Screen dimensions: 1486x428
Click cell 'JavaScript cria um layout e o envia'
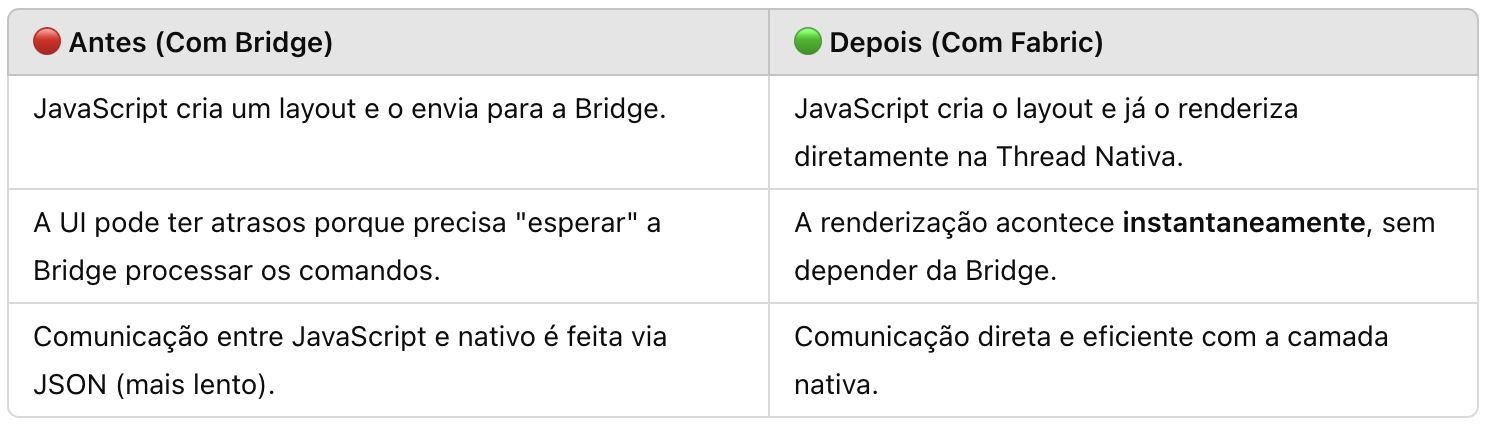(388, 132)
